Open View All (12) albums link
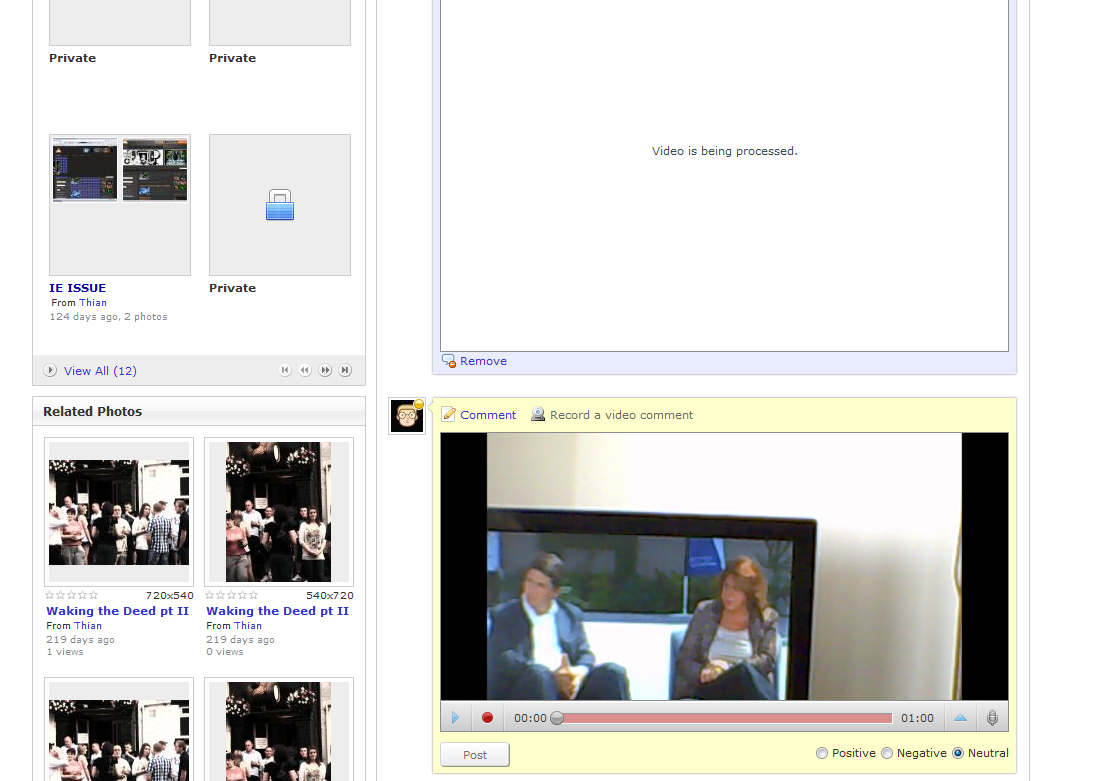Screen dimensions: 1112x781 (x=100, y=371)
